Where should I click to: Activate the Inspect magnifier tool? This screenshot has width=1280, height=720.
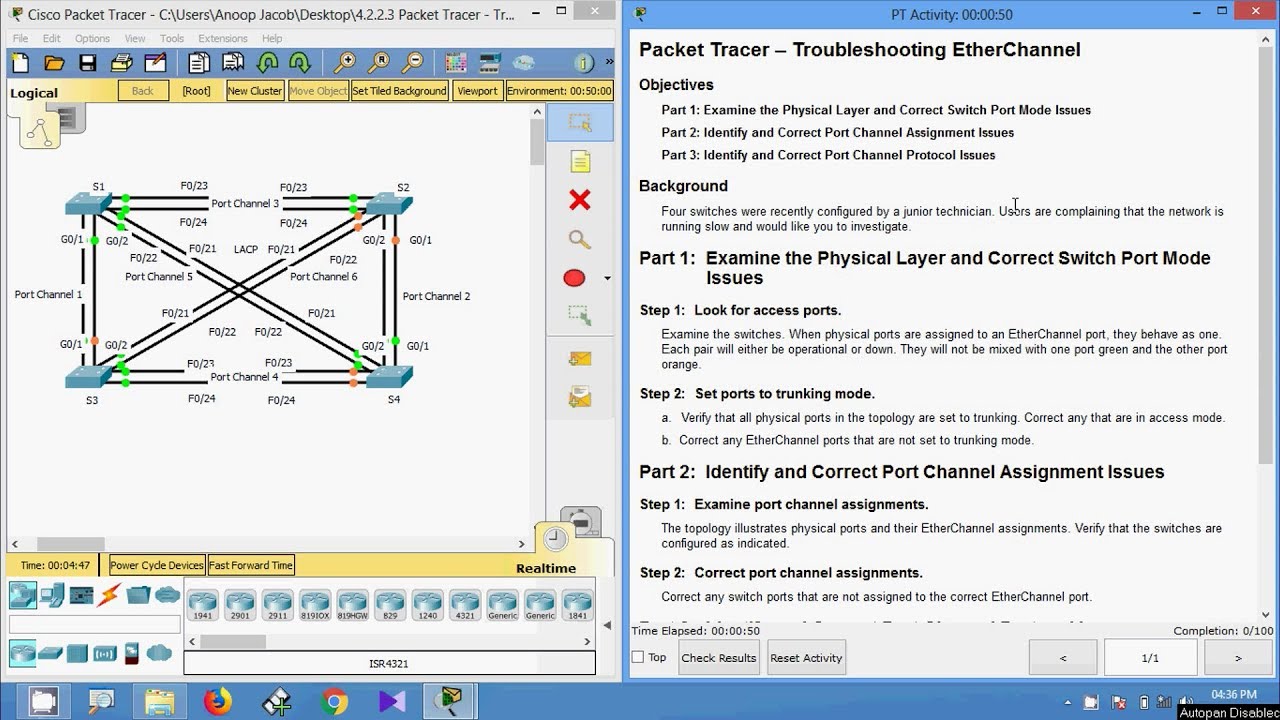[580, 239]
